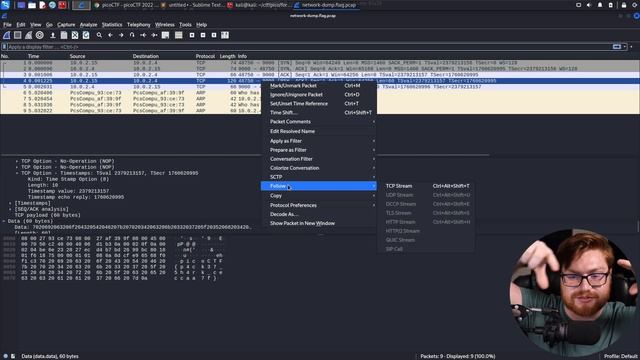This screenshot has width=640, height=360.
Task: Expand the Copy submenu entry
Action: click(x=318, y=196)
